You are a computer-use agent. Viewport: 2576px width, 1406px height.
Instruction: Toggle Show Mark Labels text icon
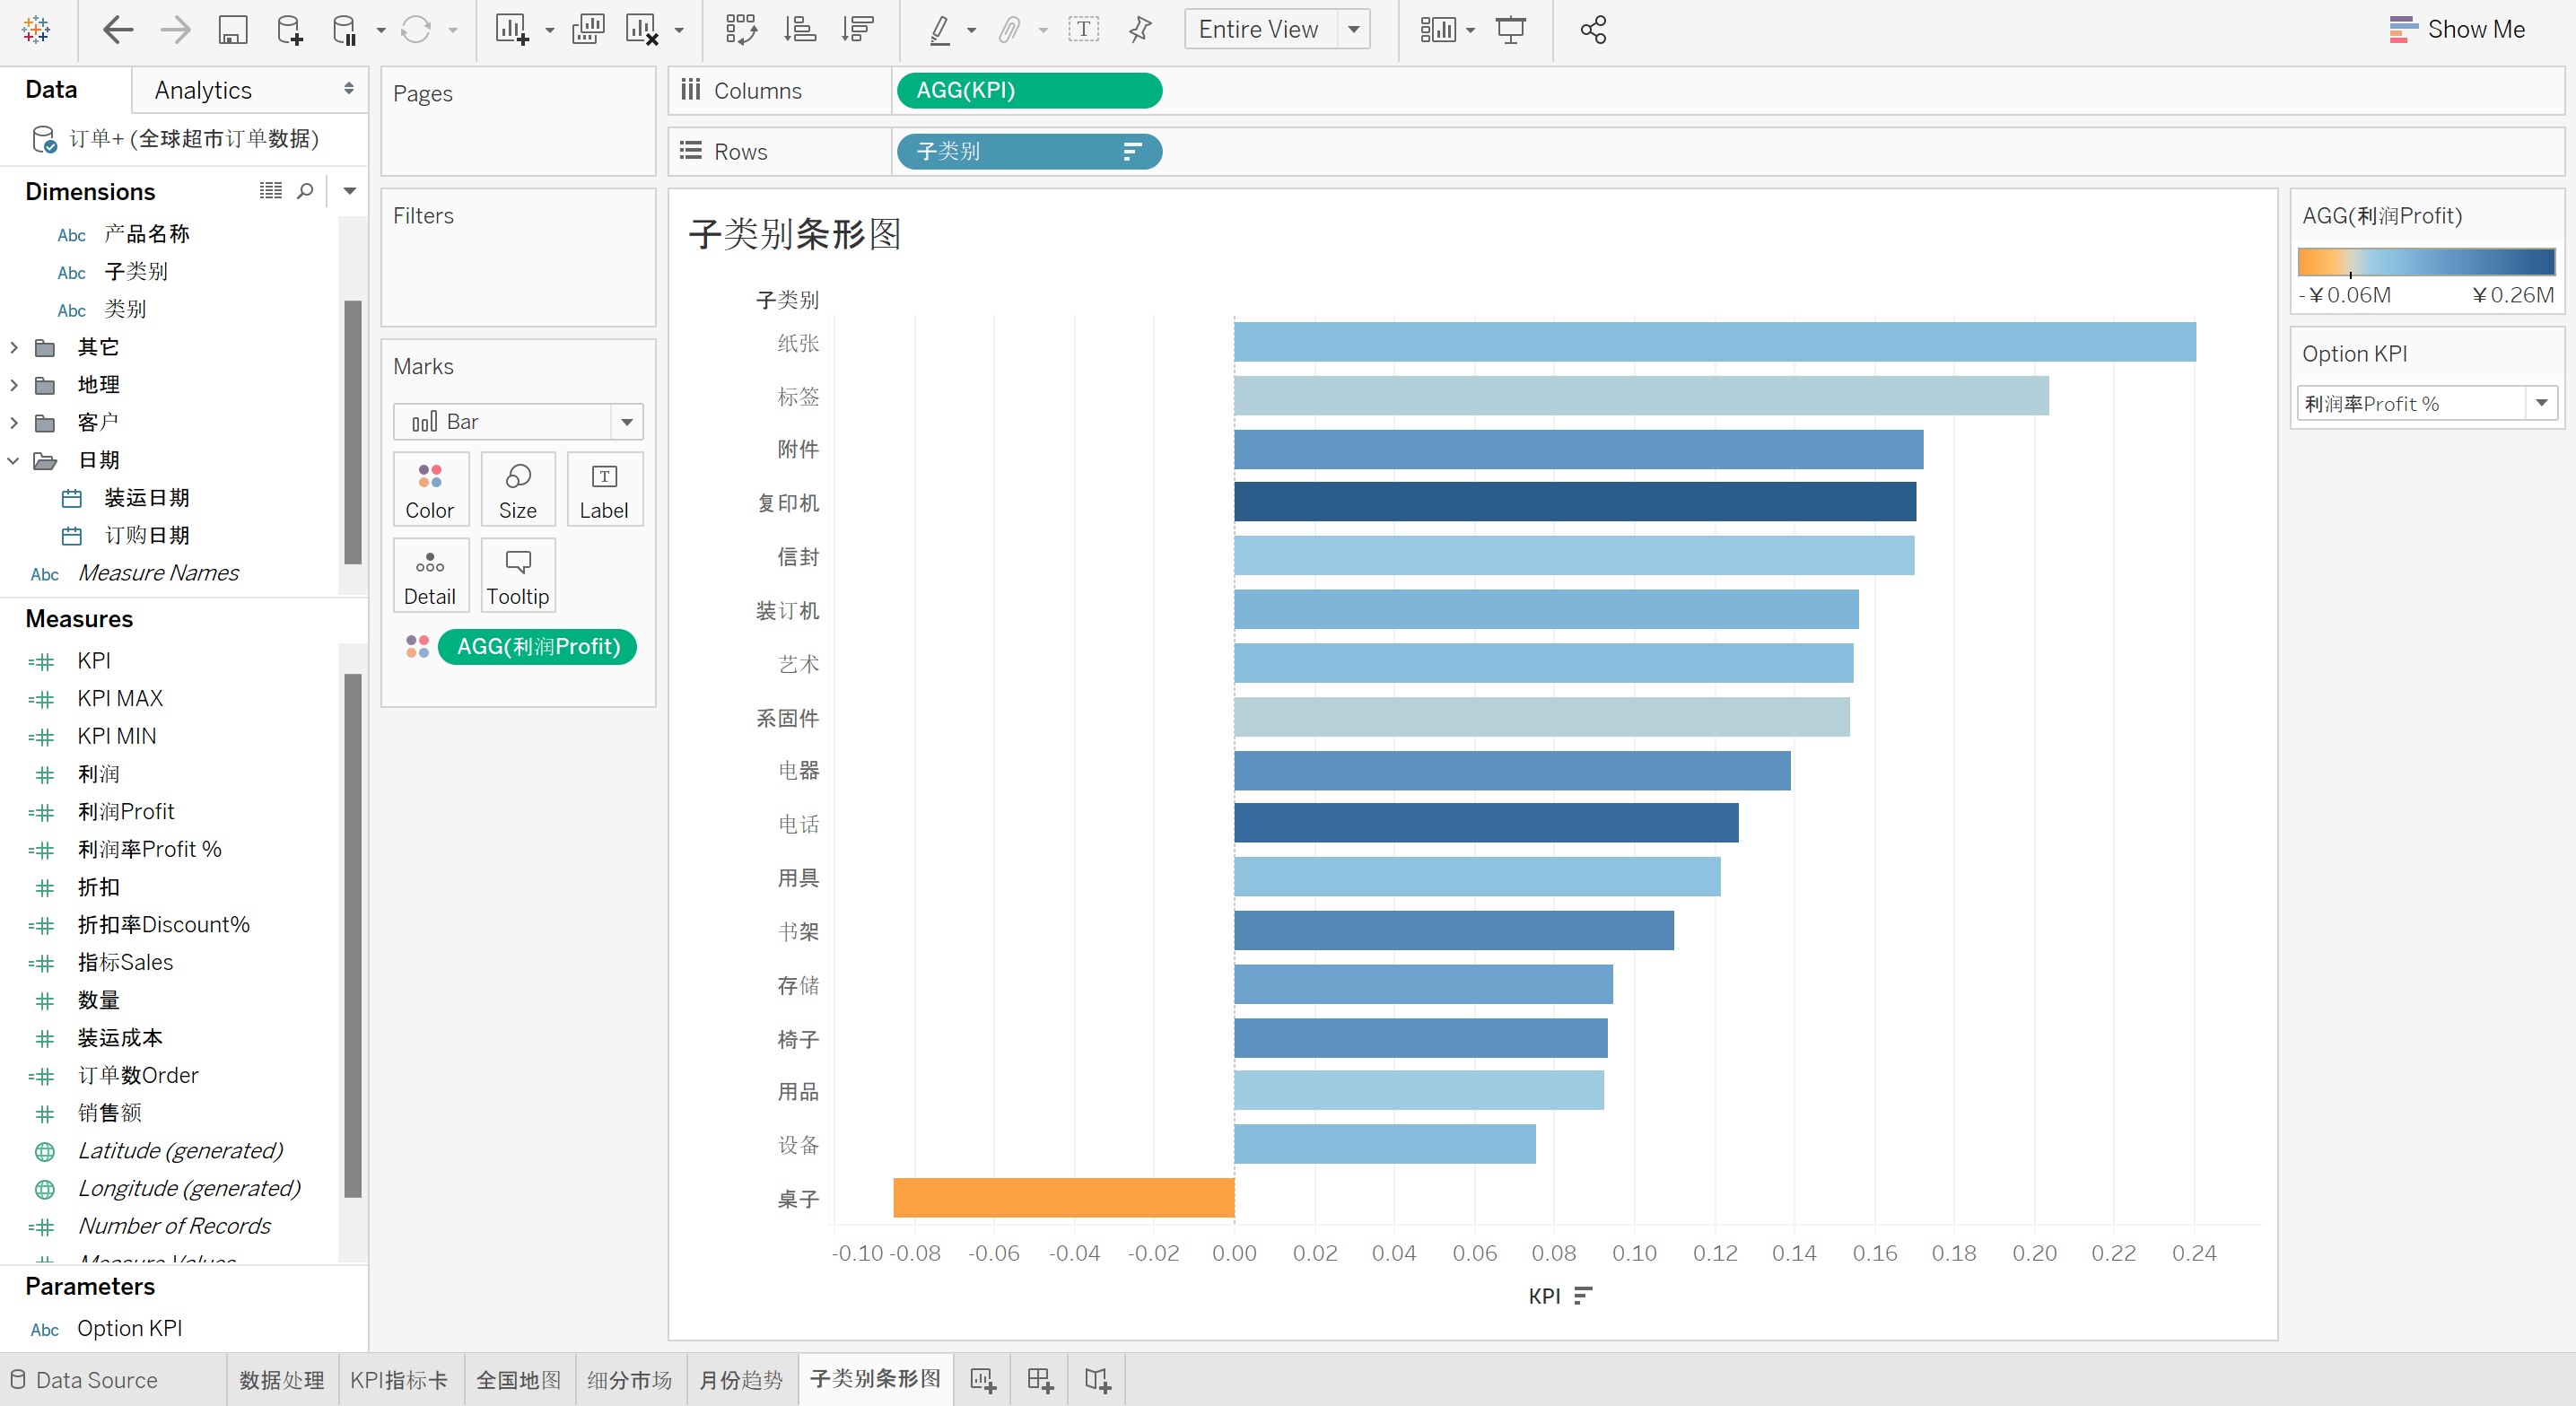coord(1083,30)
